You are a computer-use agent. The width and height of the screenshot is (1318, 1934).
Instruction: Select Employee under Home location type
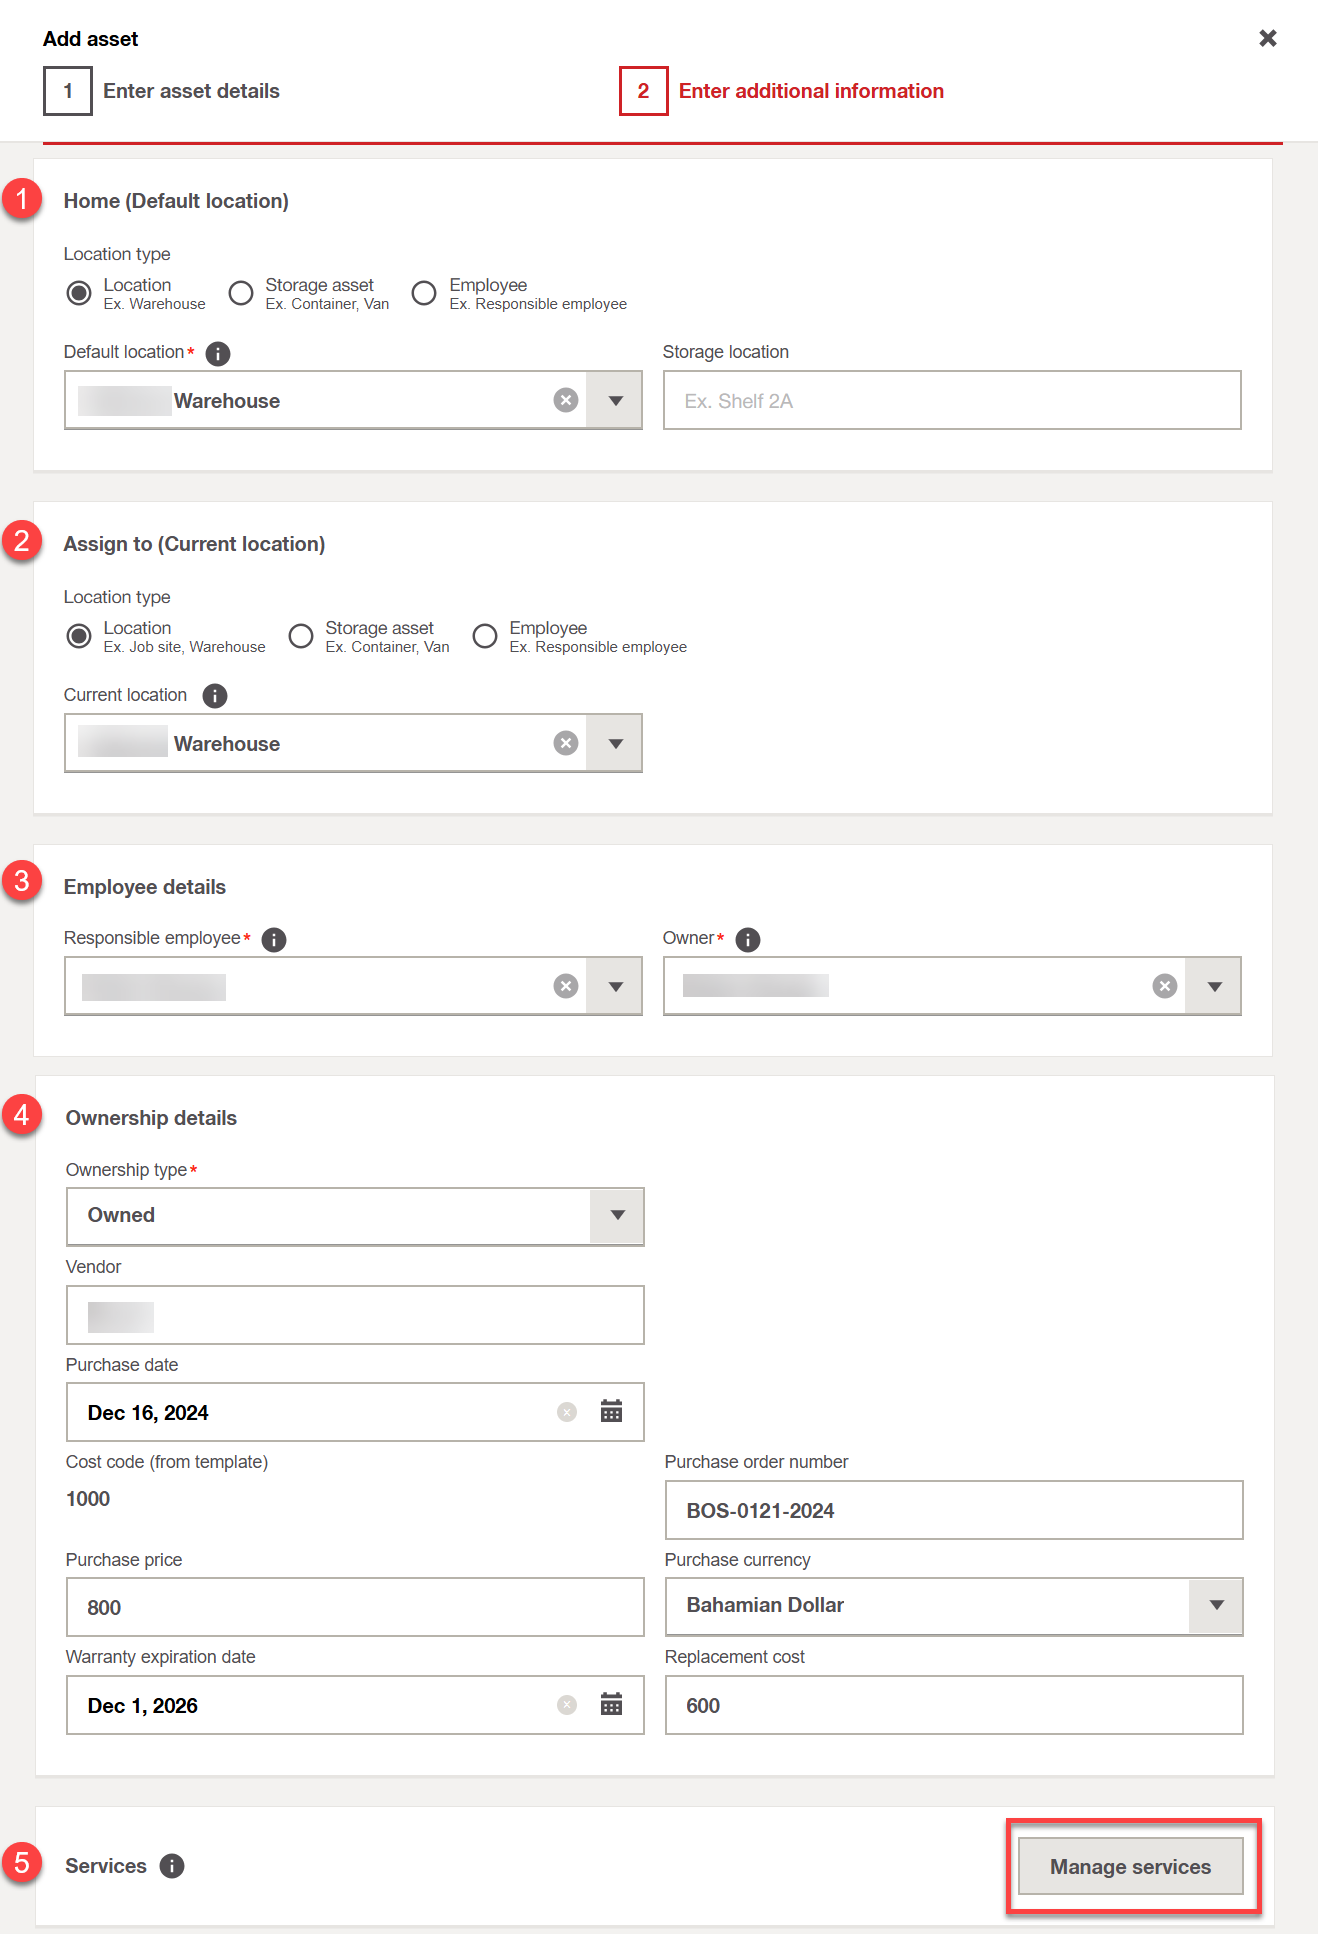[425, 293]
